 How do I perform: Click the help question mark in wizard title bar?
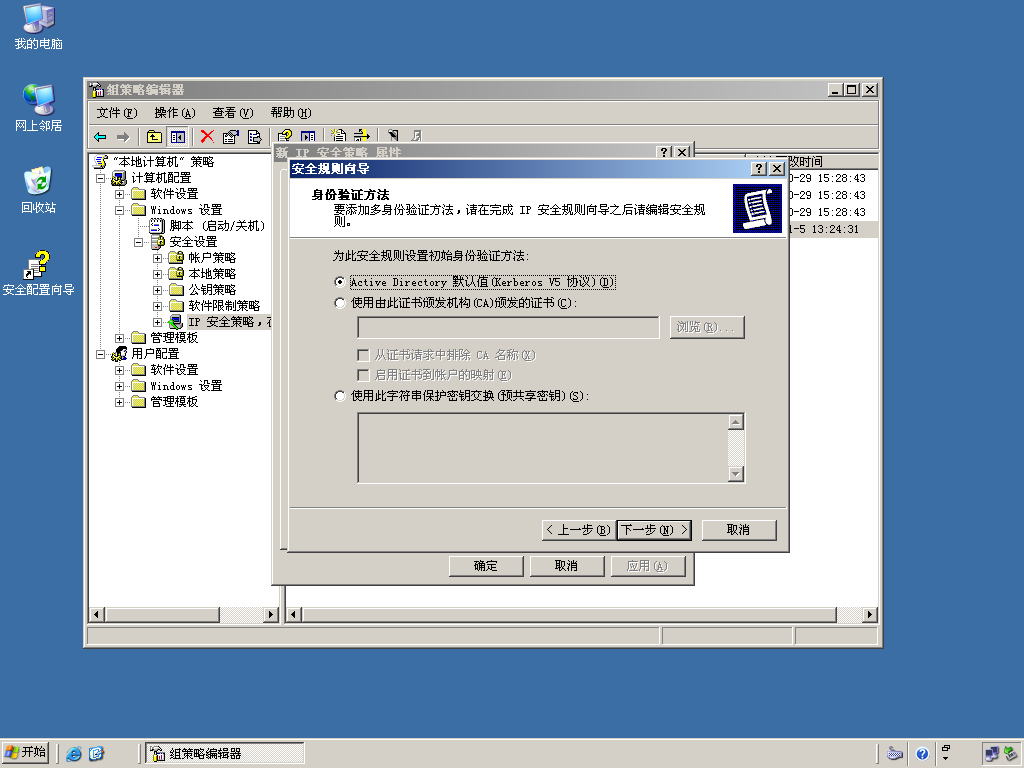click(758, 168)
